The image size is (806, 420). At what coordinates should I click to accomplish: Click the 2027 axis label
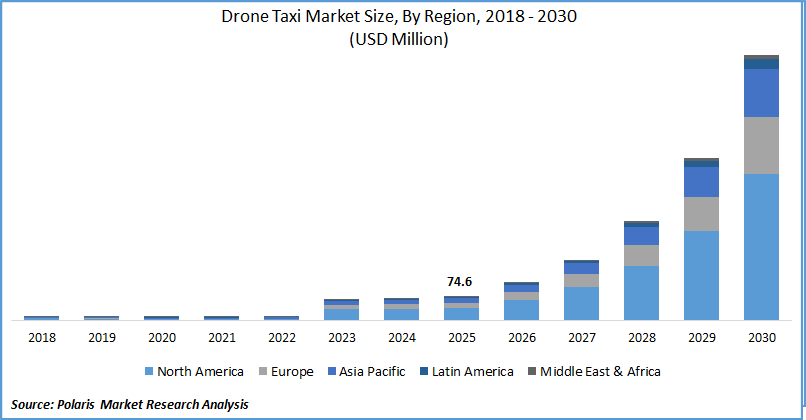[x=582, y=338]
